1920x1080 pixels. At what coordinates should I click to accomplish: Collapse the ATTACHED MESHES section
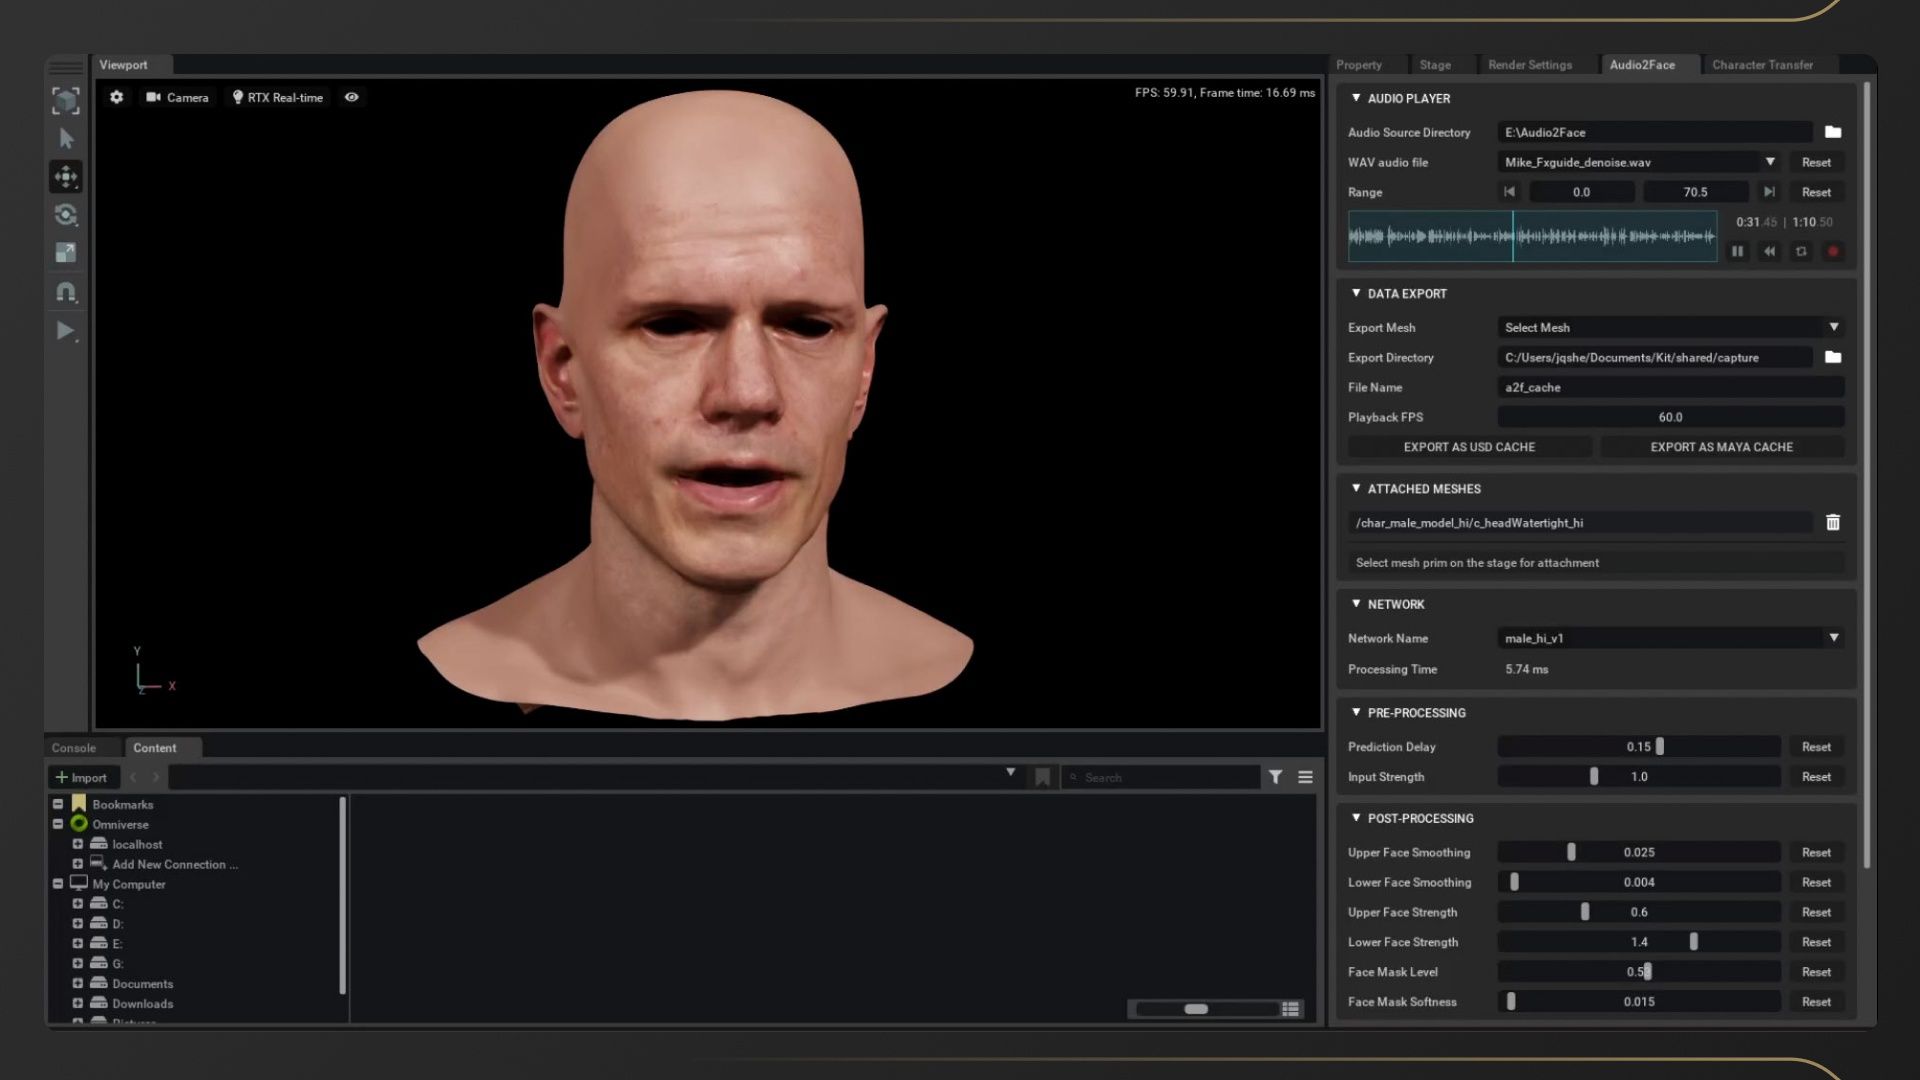coord(1356,488)
